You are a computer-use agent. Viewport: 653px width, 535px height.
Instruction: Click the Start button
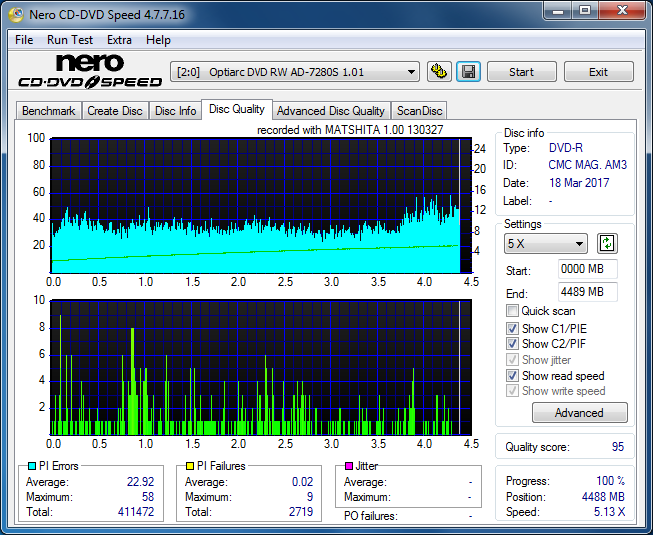click(521, 72)
